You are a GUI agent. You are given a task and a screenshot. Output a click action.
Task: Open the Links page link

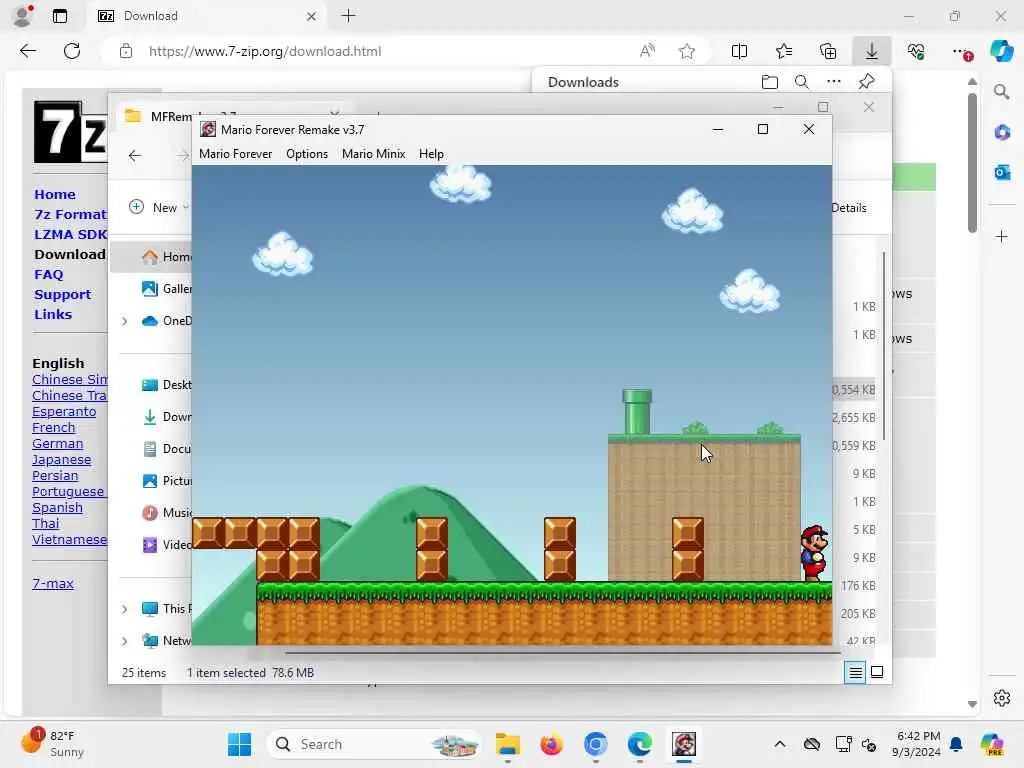[53, 314]
